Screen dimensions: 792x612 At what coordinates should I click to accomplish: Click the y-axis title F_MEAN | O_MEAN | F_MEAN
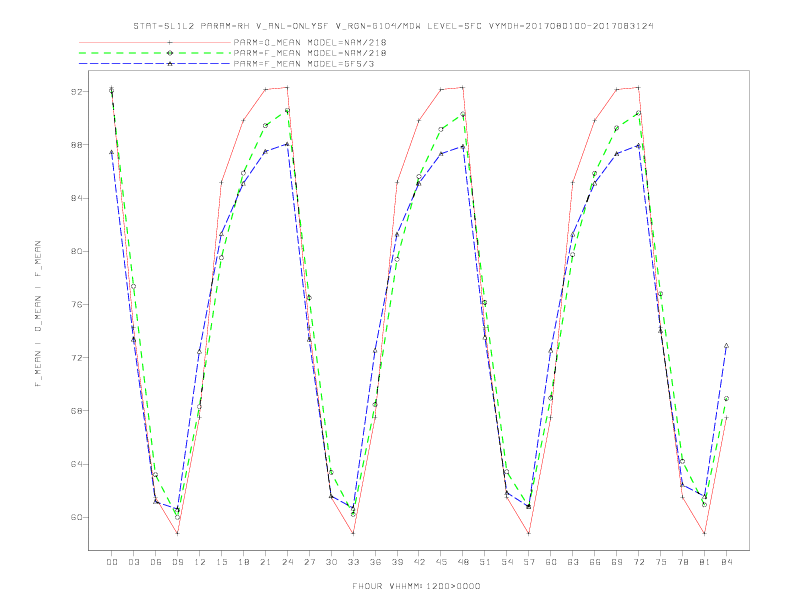point(38,314)
